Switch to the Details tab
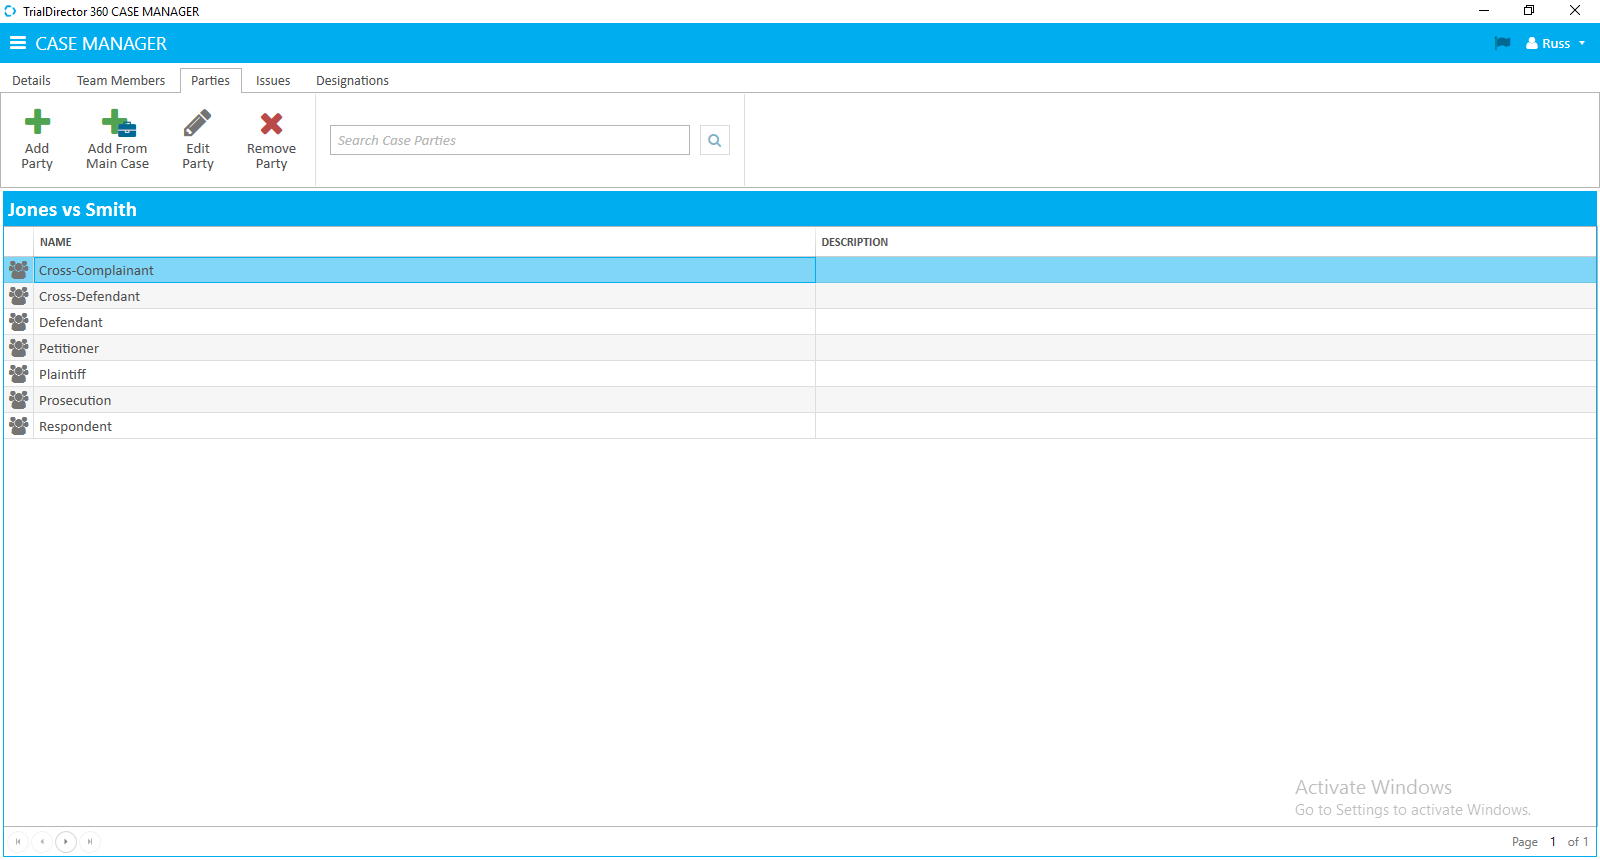 click(x=31, y=80)
